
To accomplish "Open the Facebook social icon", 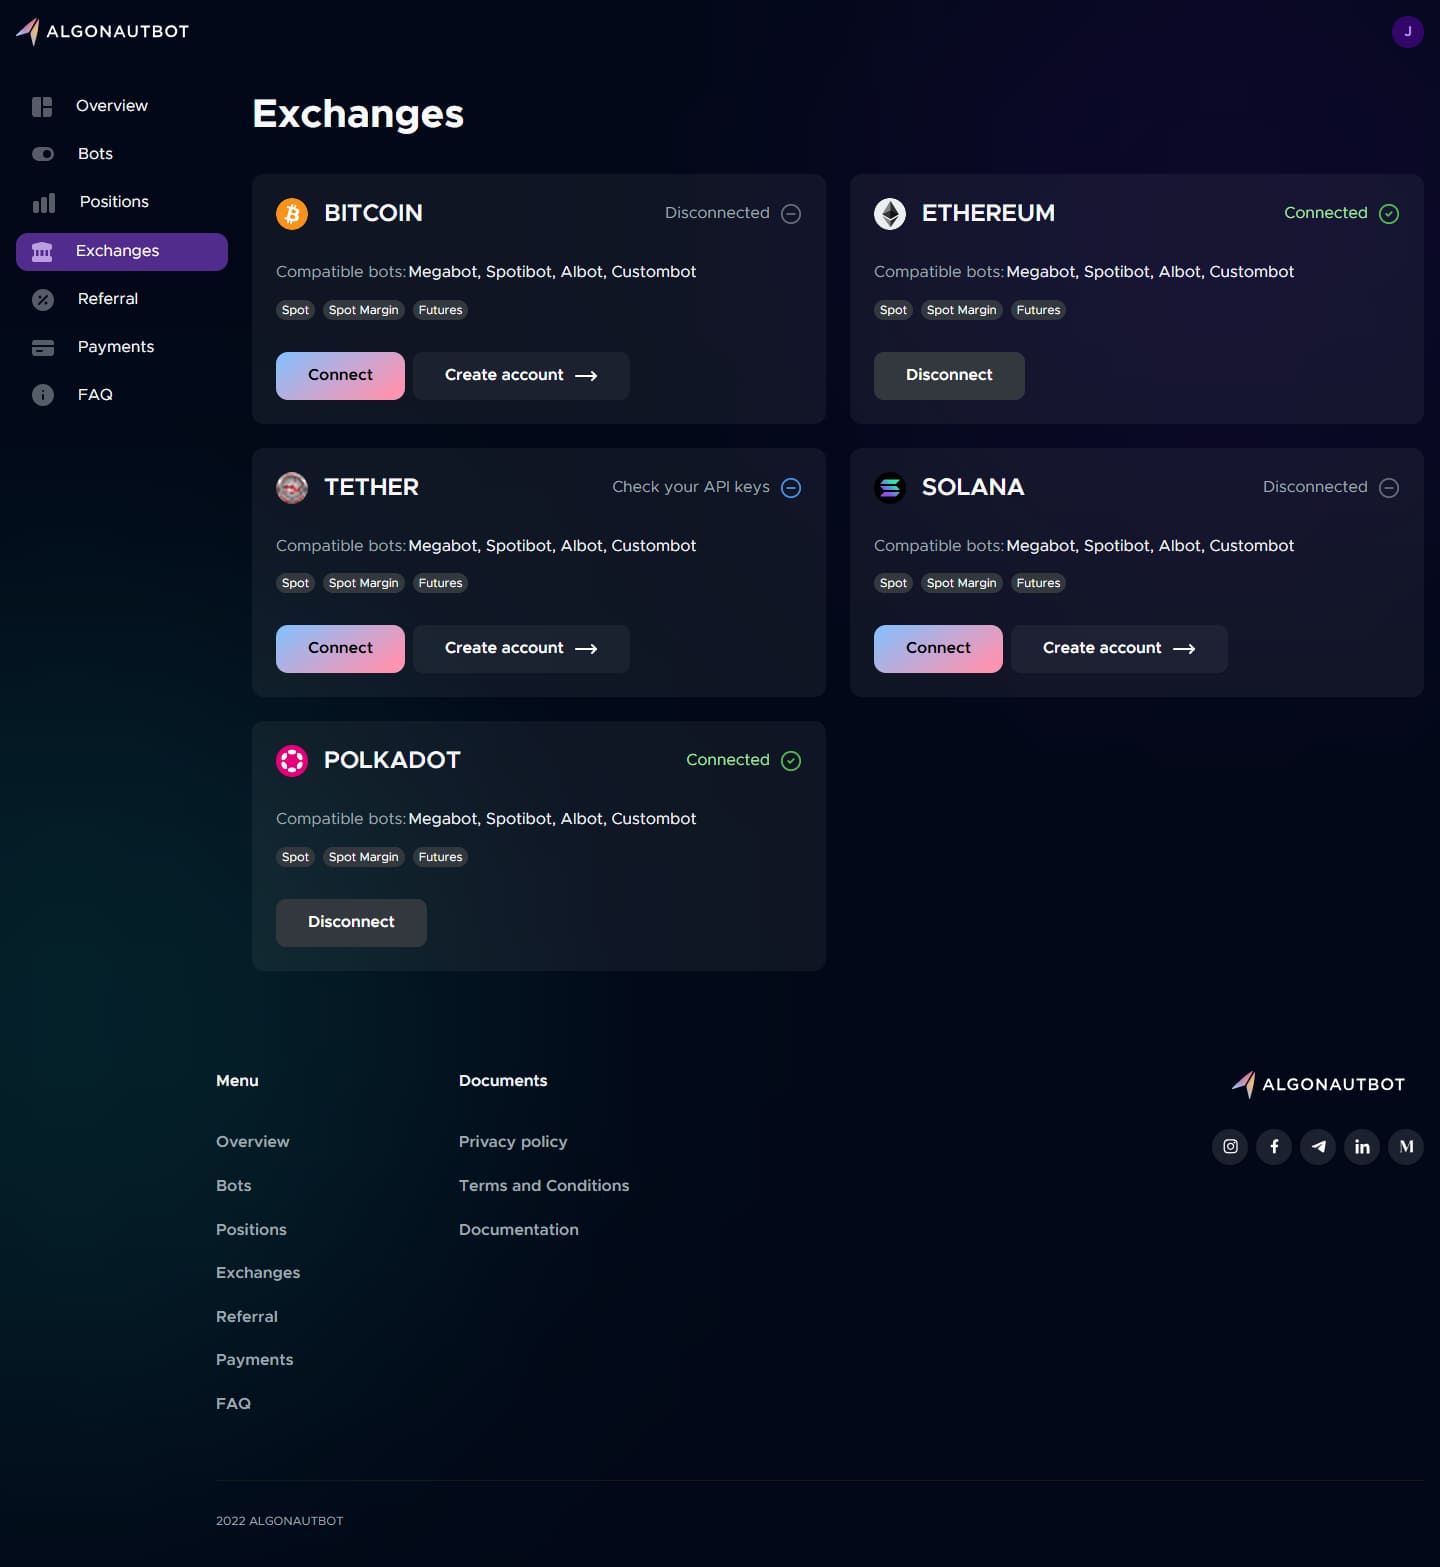I will pos(1274,1146).
